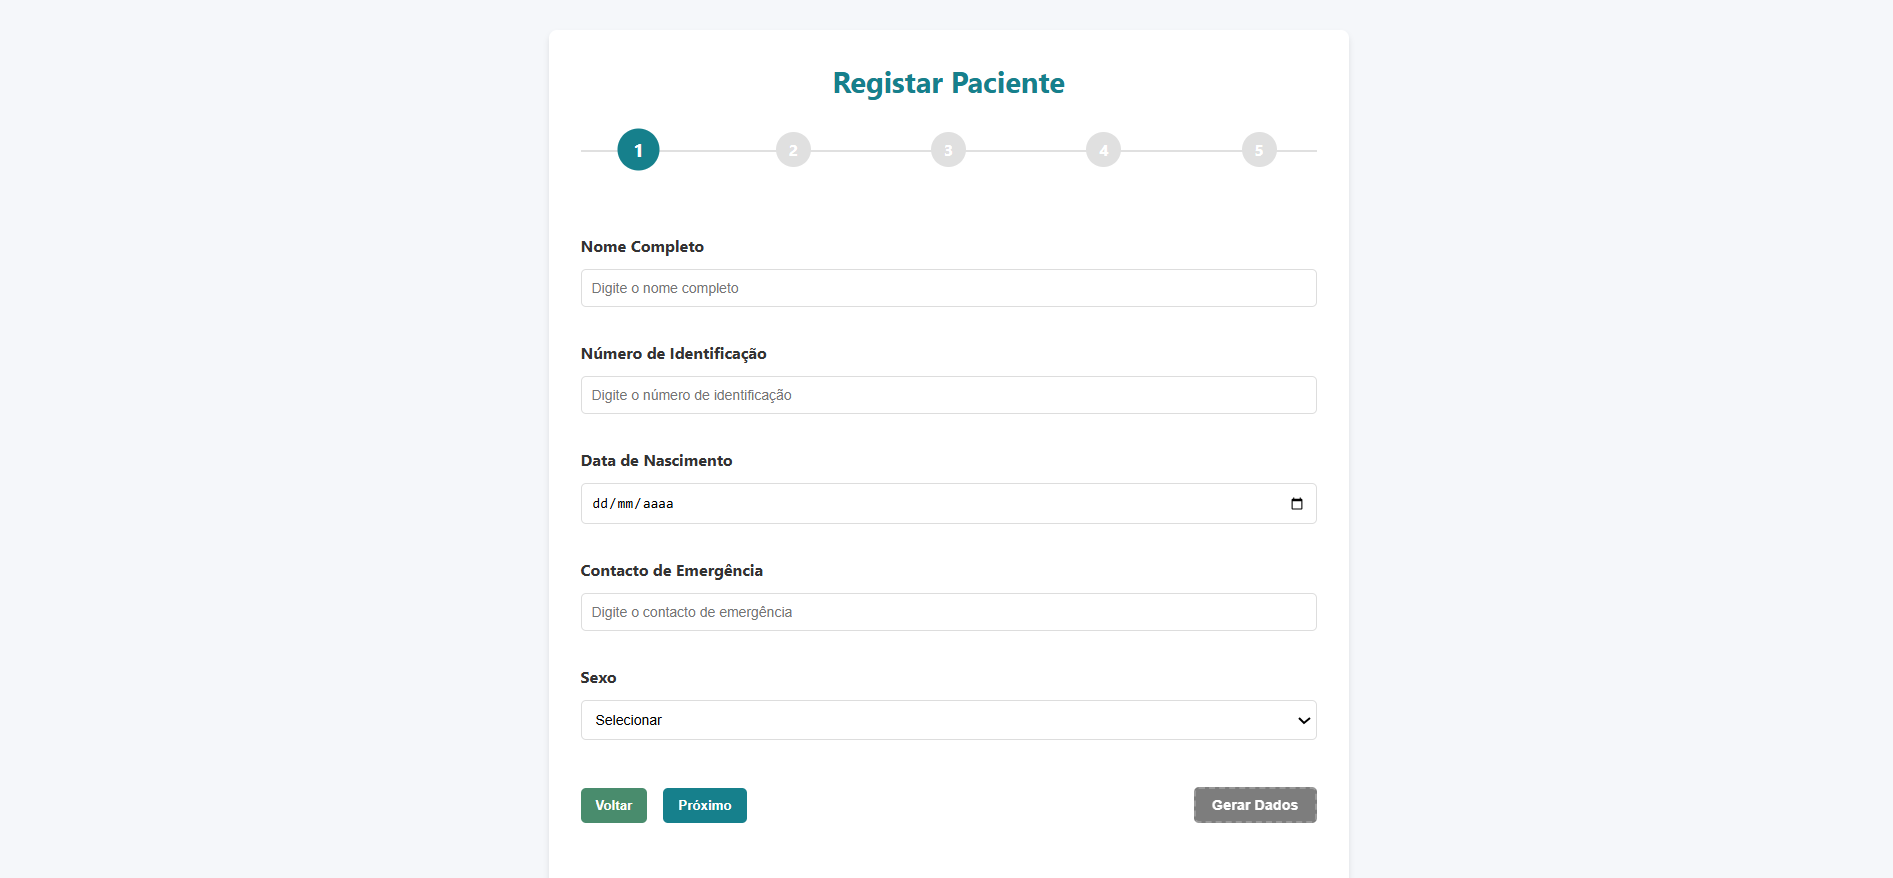The width and height of the screenshot is (1893, 878).
Task: Select step 3 in the progress bar
Action: coord(948,149)
